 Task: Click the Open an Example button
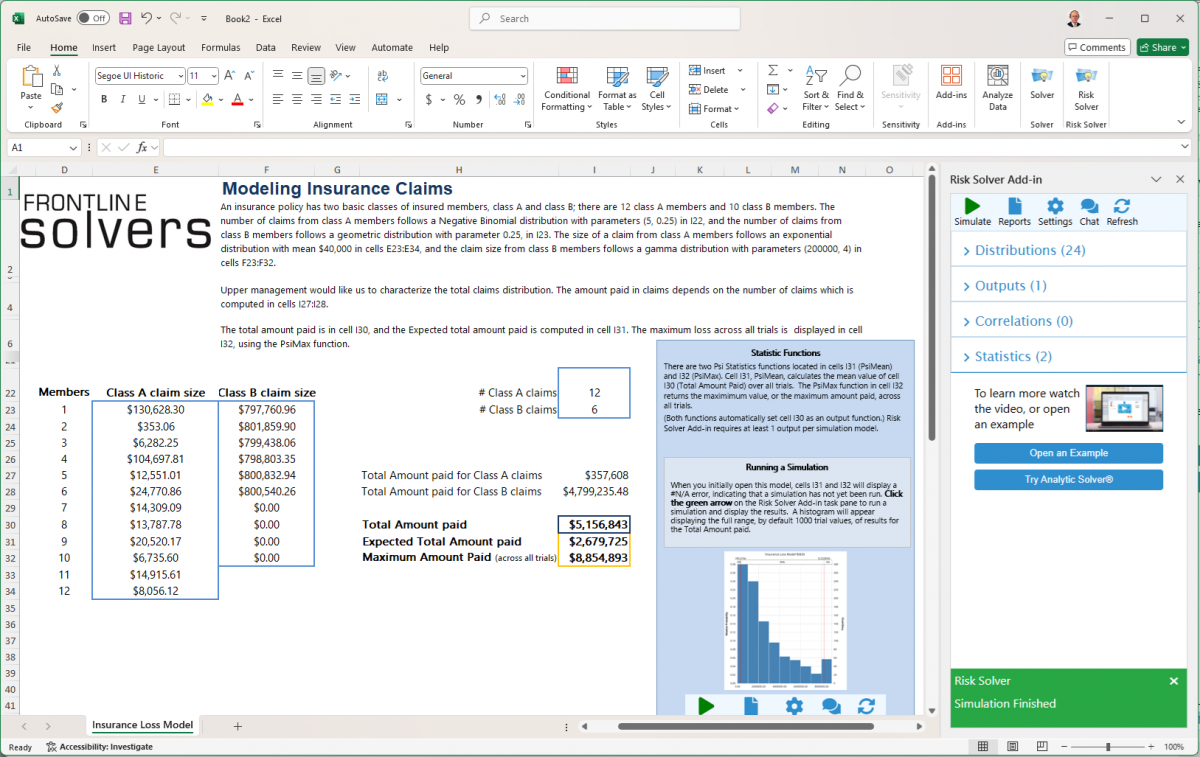[x=1068, y=453]
